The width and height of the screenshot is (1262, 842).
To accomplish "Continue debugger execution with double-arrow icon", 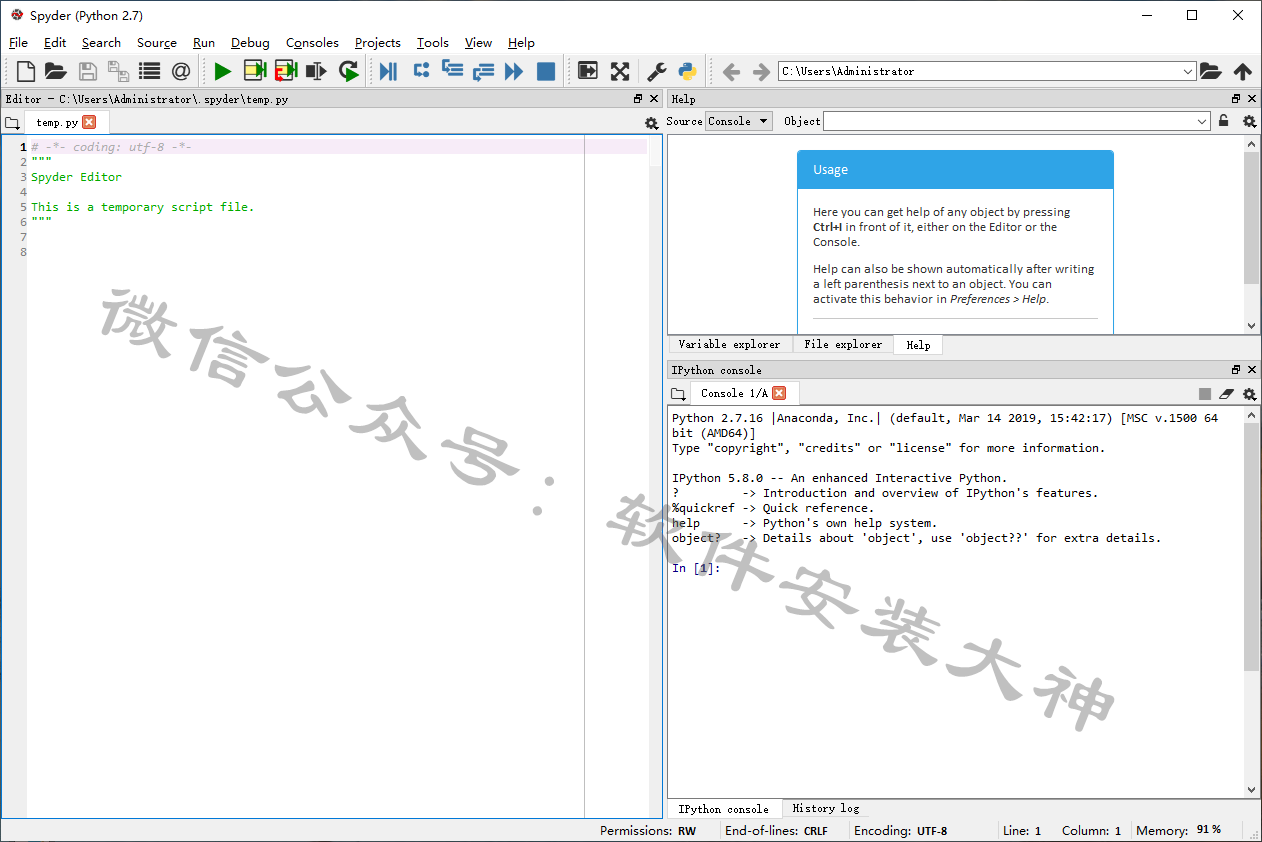I will pos(514,71).
